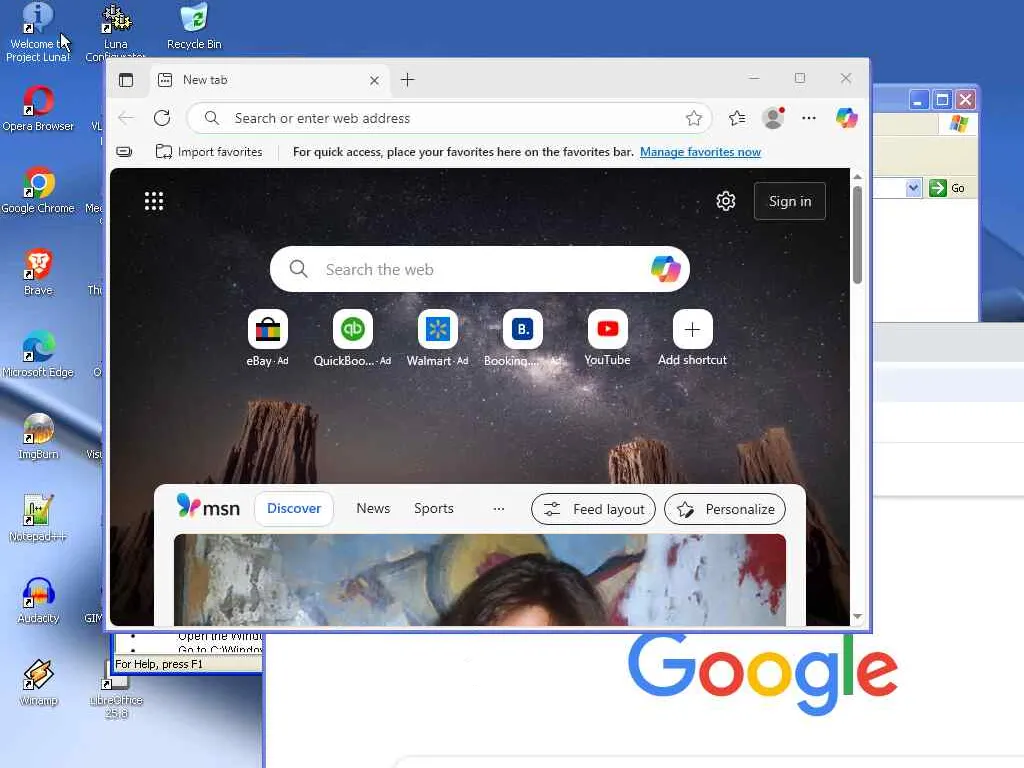Click the Edge page vertical scrollbar
1024x768 pixels.
tap(857, 235)
